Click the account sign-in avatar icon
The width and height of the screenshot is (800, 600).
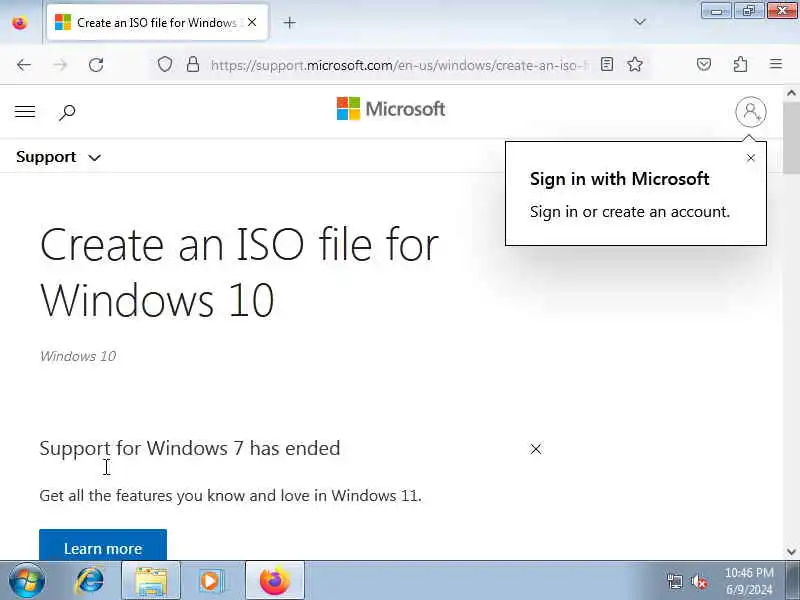(751, 112)
